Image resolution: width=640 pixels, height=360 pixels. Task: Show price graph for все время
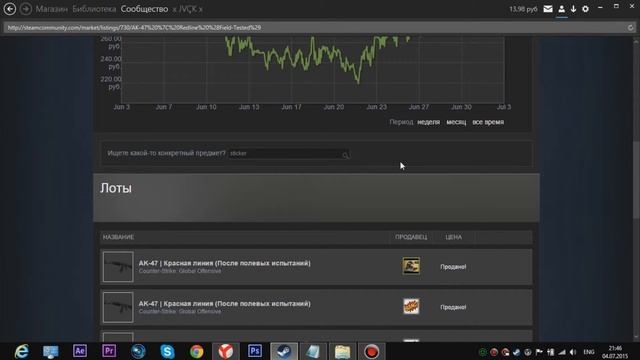488,122
